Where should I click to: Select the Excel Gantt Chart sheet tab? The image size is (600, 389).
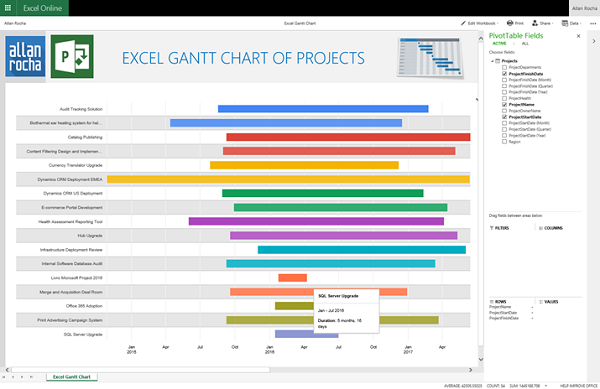tap(72, 377)
